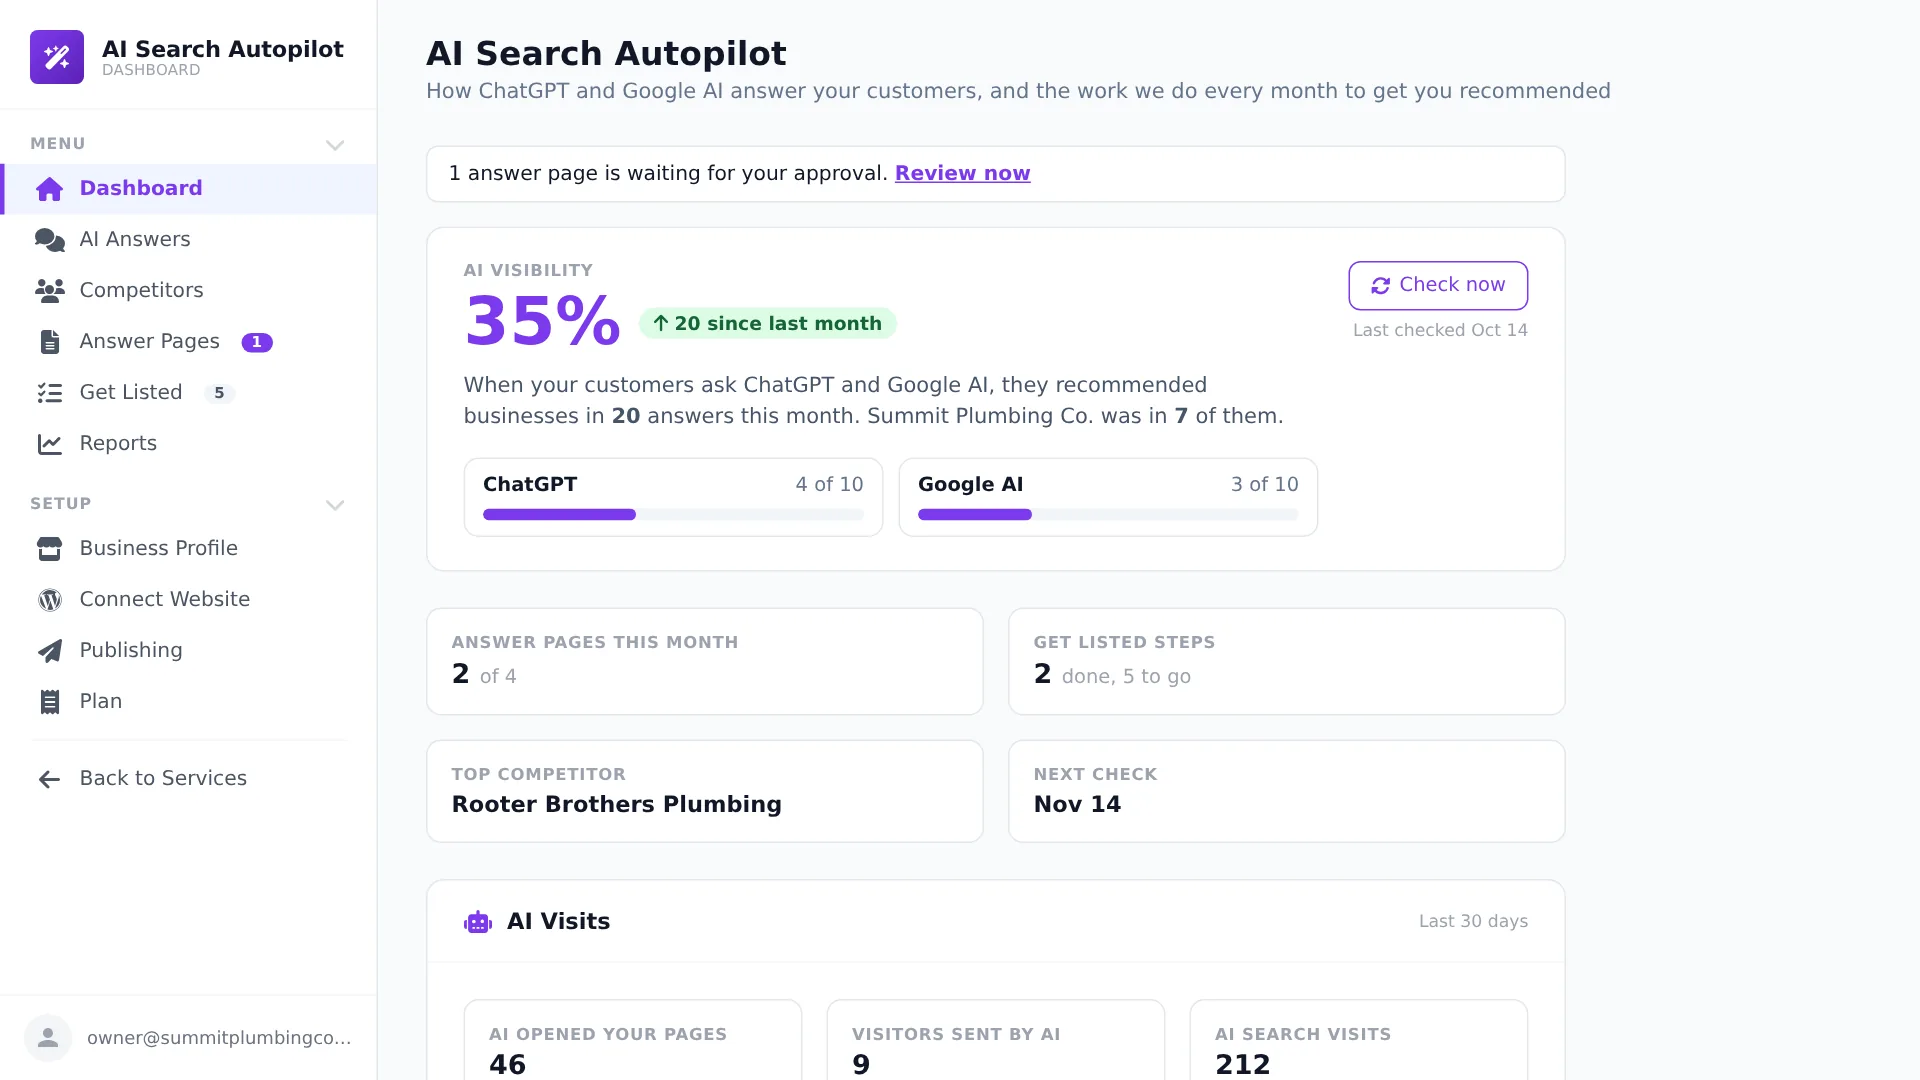
Task: Click the Plan receipt icon
Action: pos(49,702)
